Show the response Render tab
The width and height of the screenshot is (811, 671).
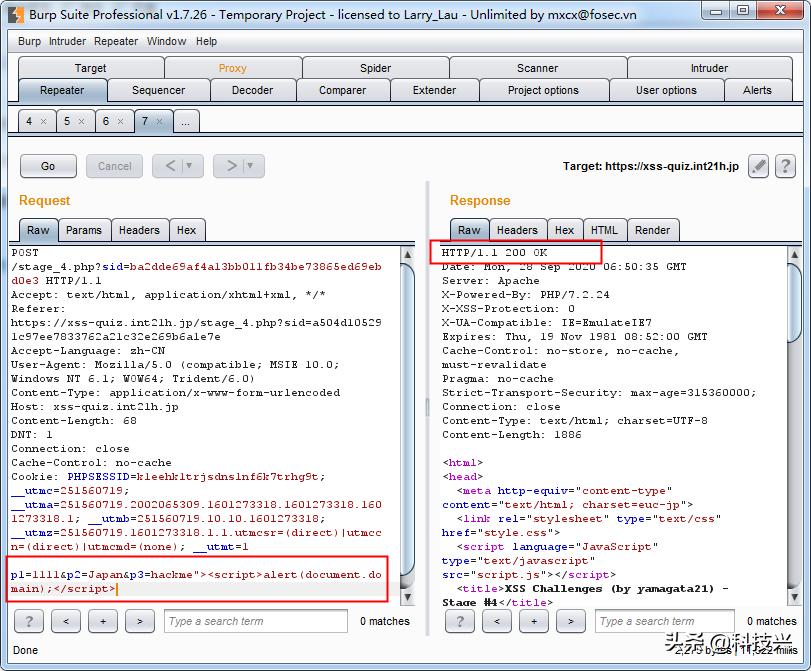click(x=652, y=230)
